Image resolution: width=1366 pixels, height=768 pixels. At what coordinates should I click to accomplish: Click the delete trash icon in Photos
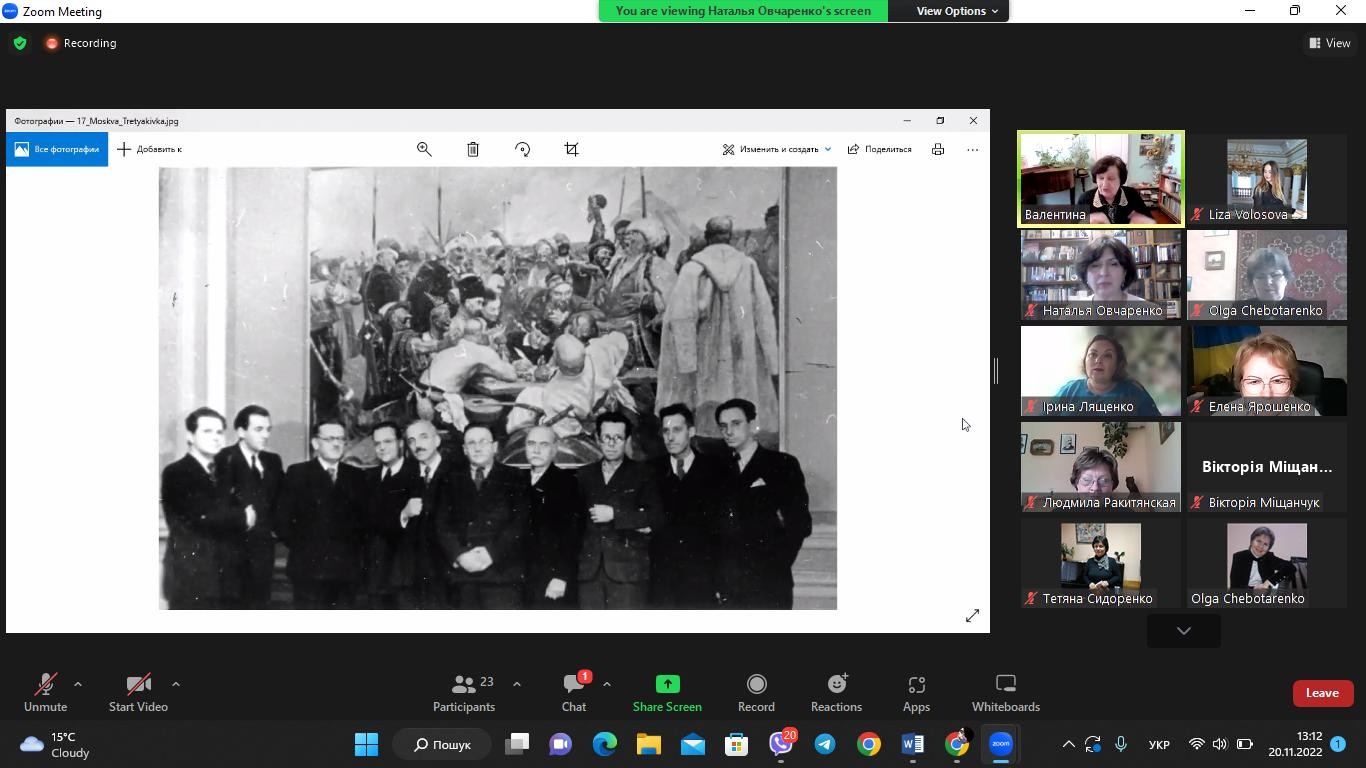(x=473, y=149)
